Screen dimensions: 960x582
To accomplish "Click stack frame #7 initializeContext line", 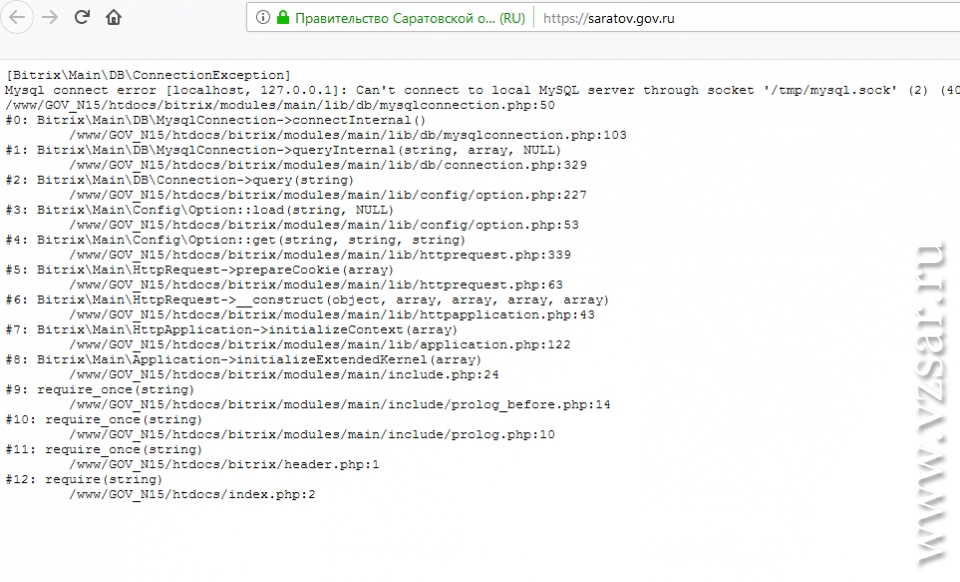I will (x=246, y=330).
